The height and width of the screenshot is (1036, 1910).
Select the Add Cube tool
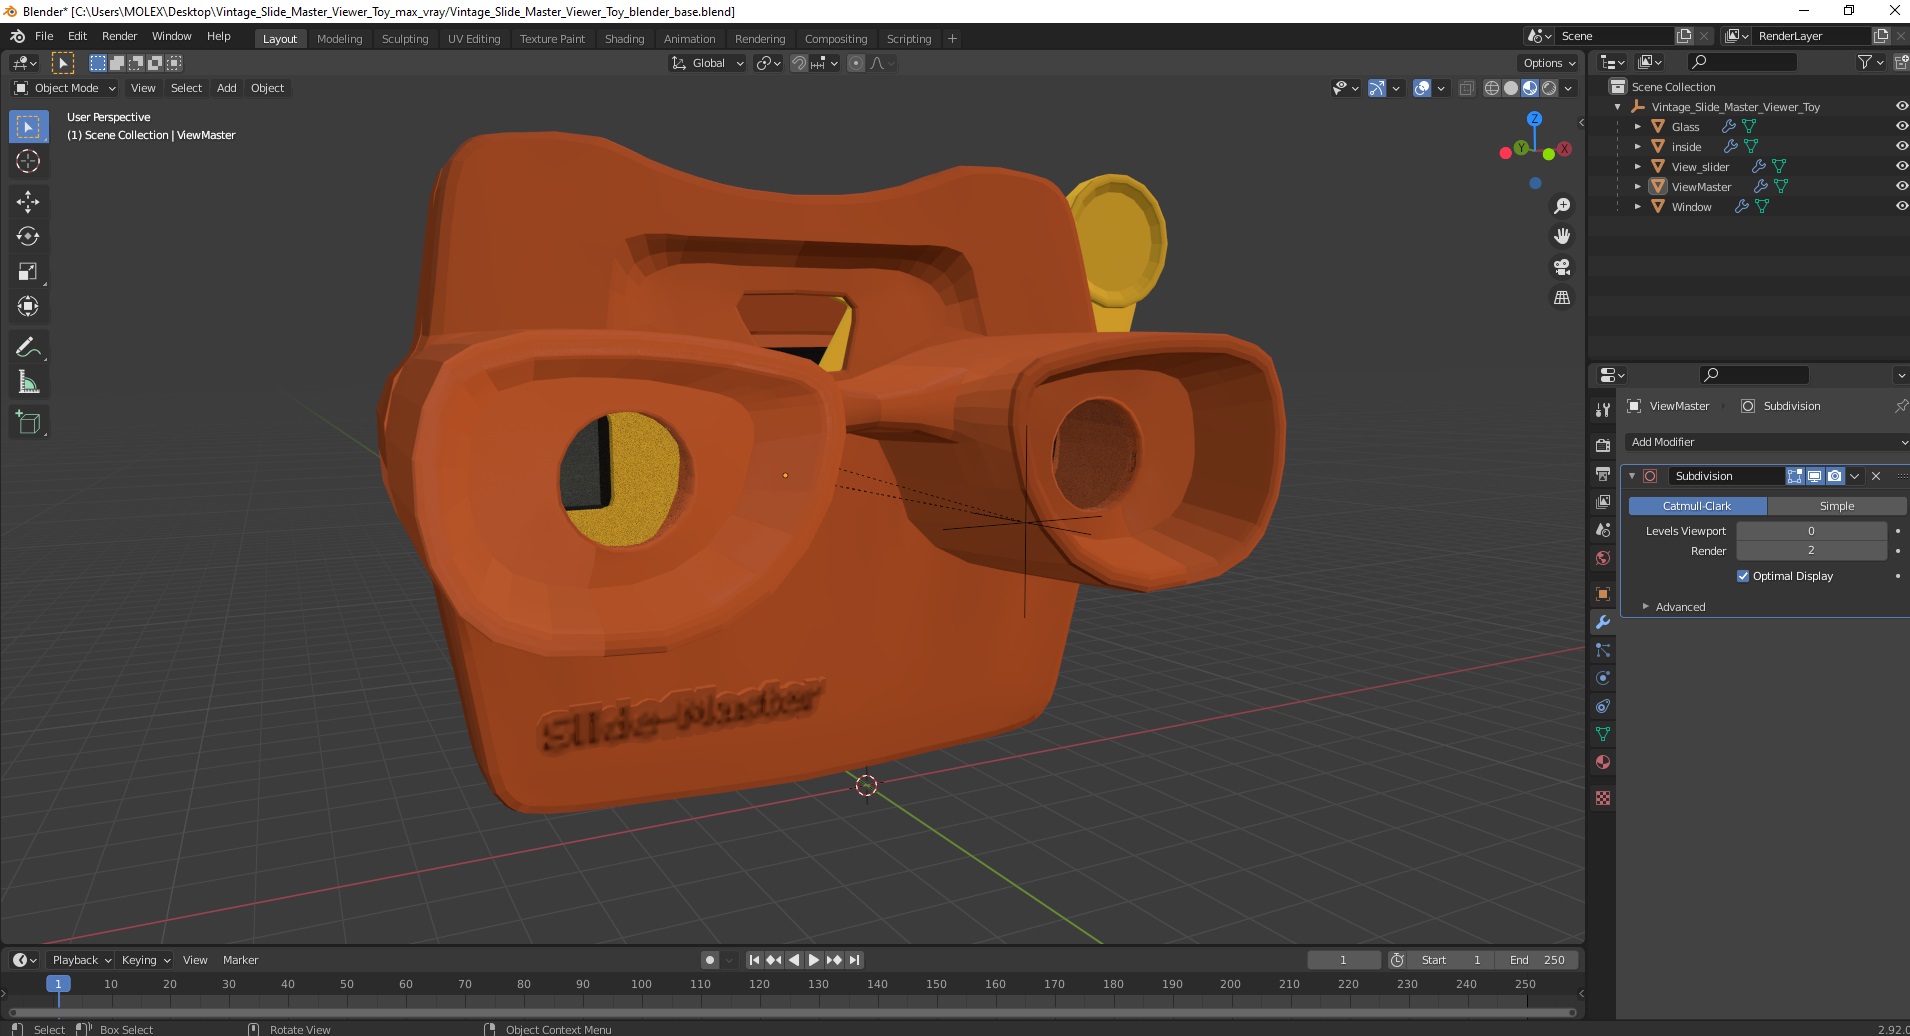click(x=28, y=422)
